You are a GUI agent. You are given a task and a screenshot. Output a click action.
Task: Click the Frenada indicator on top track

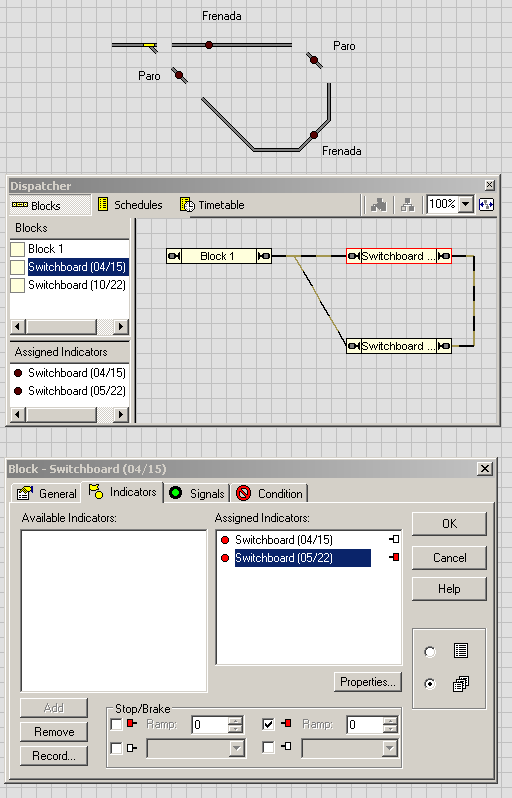209,45
